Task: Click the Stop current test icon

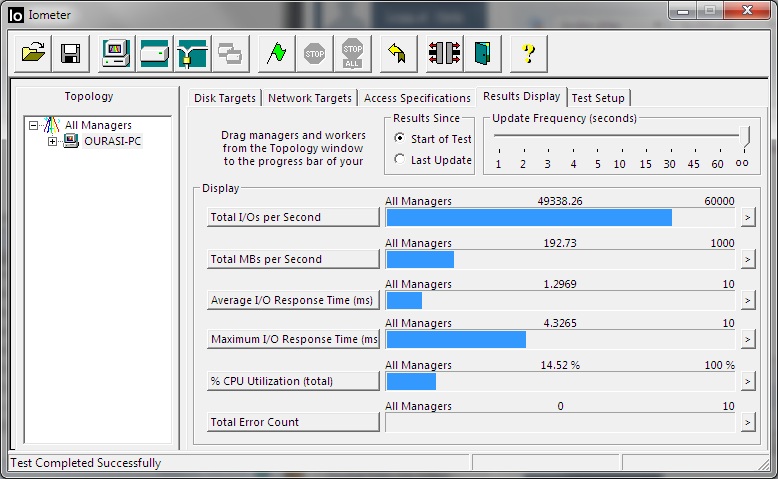Action: tap(315, 54)
